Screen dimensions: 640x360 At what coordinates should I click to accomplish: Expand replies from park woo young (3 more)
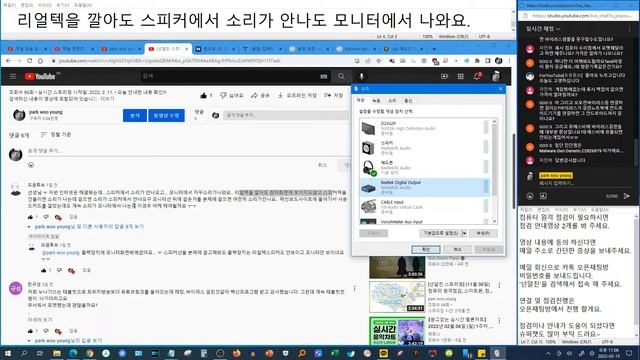point(86,226)
